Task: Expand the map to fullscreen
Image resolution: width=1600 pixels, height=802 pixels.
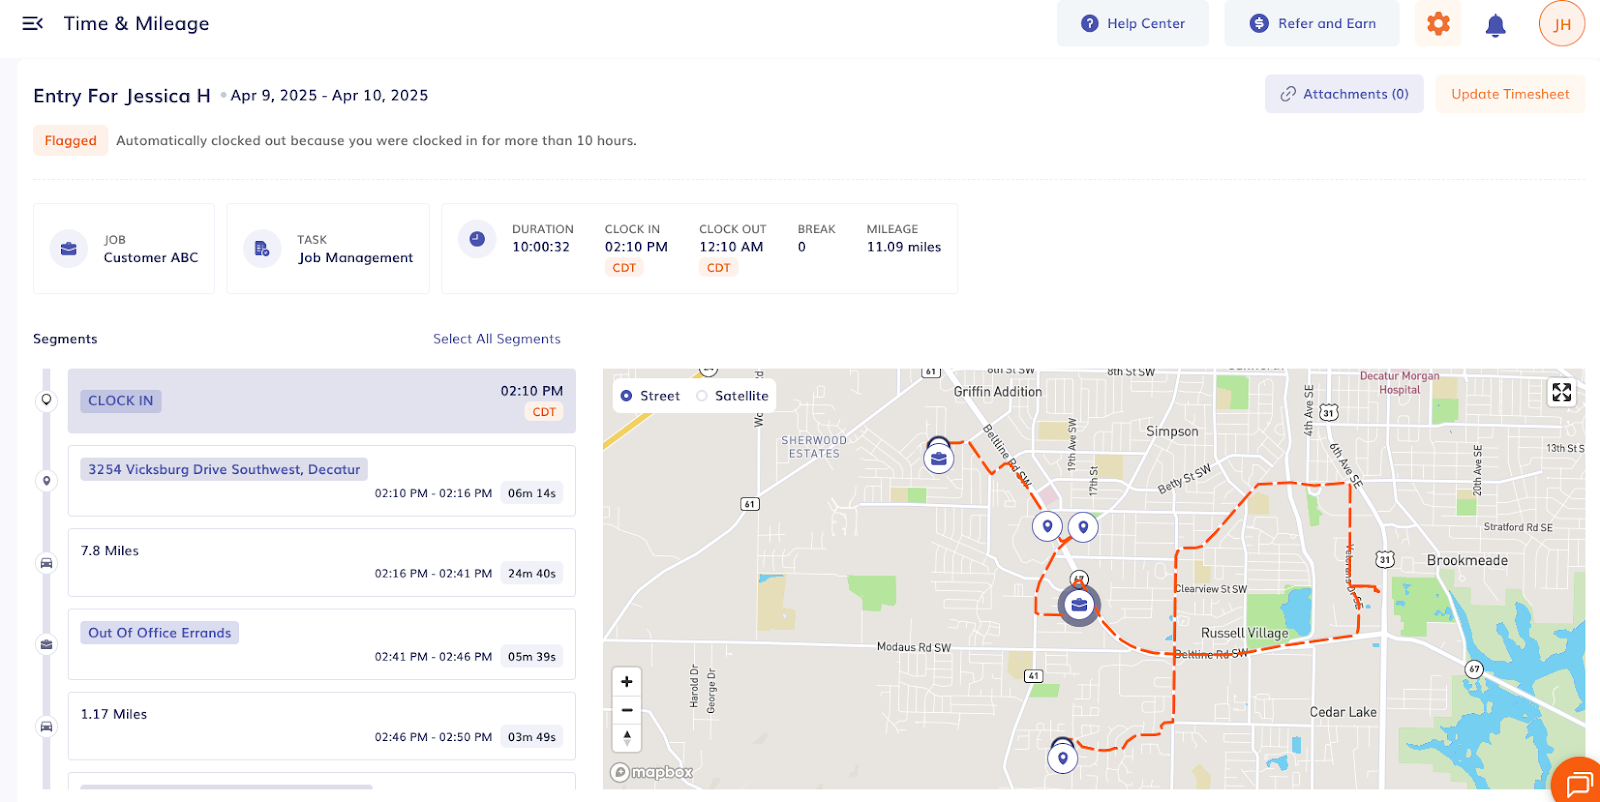Action: tap(1561, 392)
